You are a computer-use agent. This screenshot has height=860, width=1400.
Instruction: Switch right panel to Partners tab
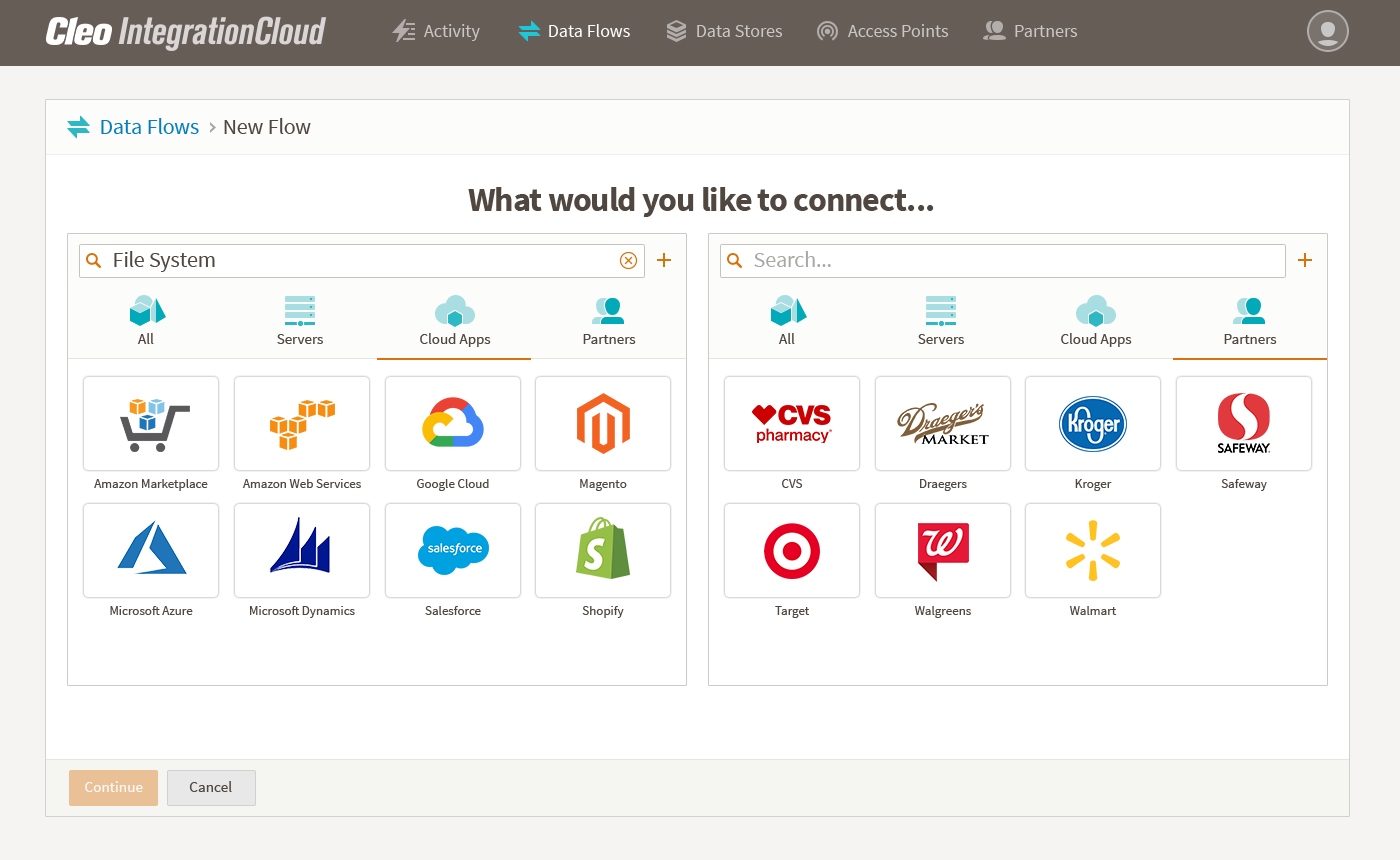(1250, 321)
